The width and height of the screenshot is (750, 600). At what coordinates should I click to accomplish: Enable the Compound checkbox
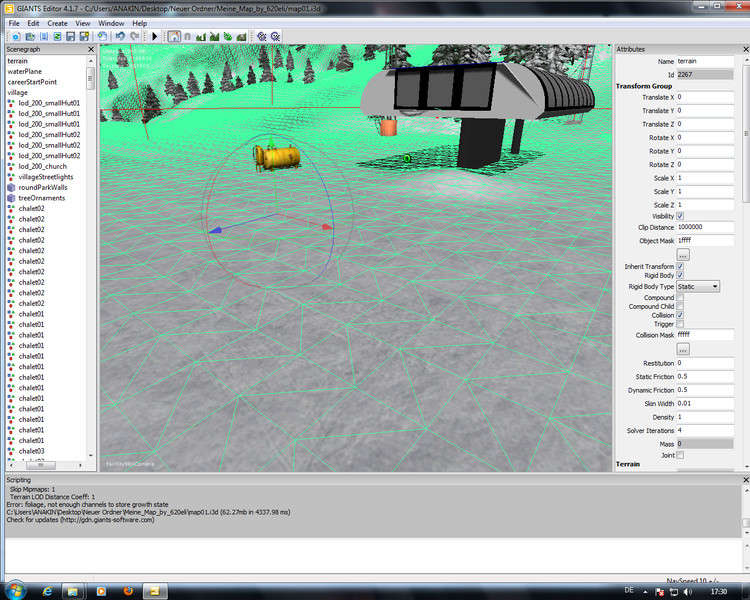(x=680, y=298)
